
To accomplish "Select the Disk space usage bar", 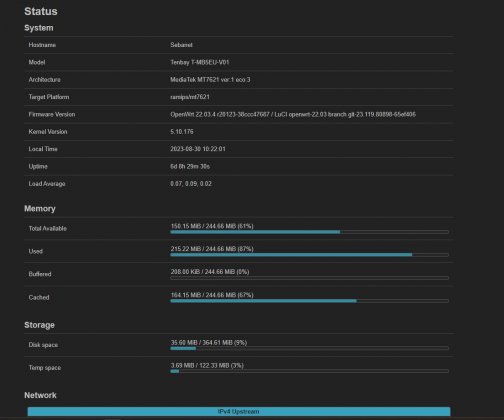I will click(x=310, y=348).
